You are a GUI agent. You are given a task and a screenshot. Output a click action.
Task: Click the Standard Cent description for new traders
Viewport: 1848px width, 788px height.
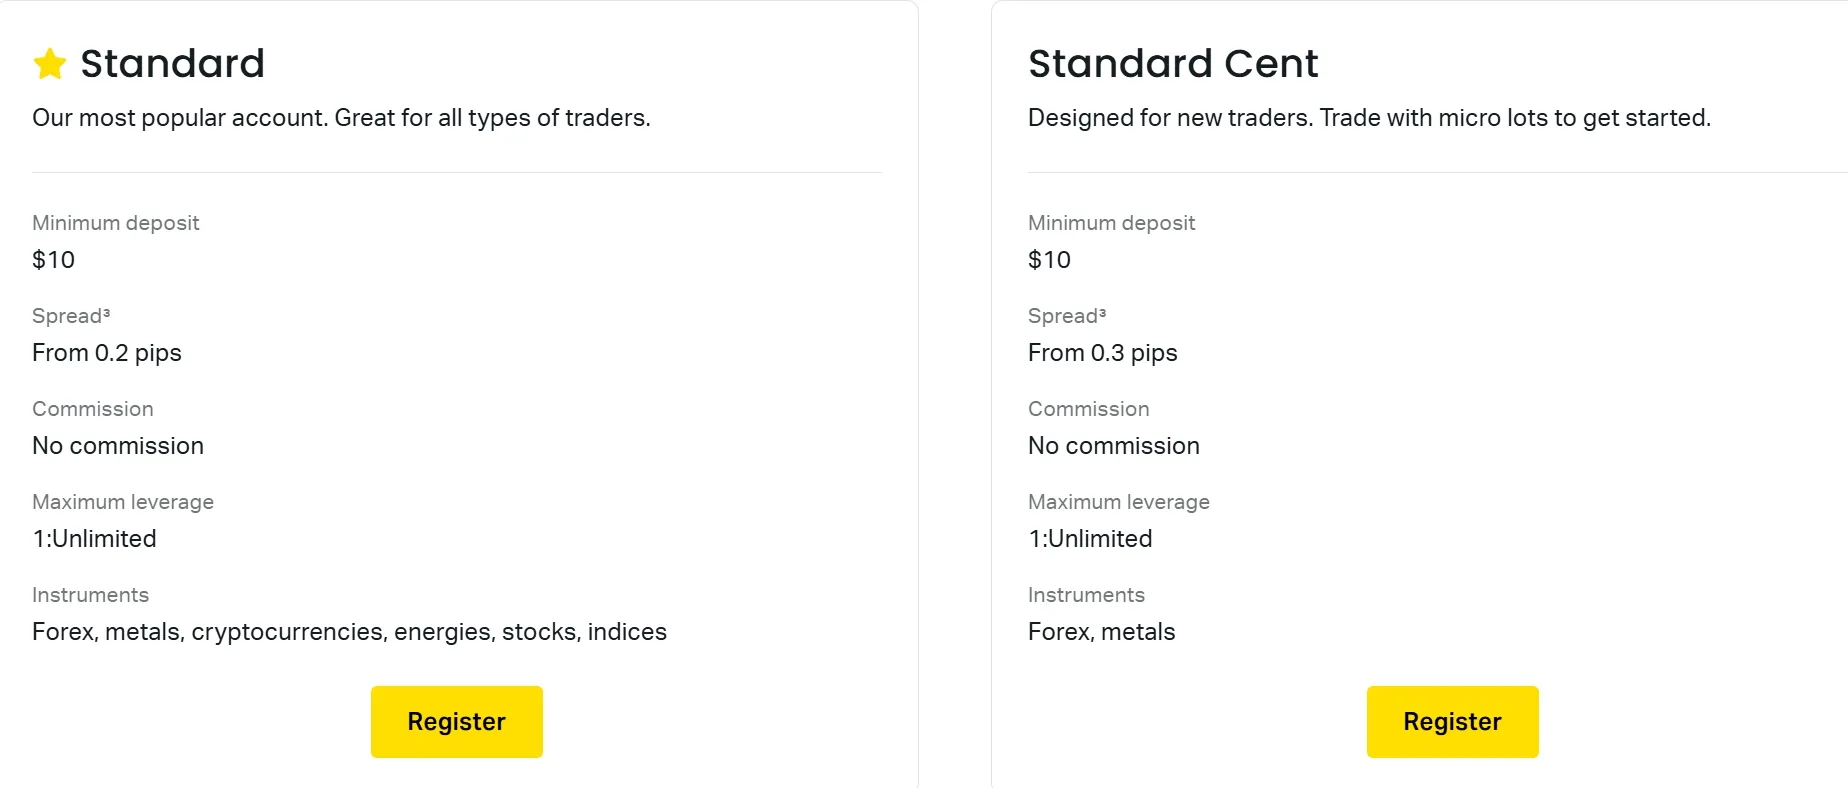pos(1368,117)
